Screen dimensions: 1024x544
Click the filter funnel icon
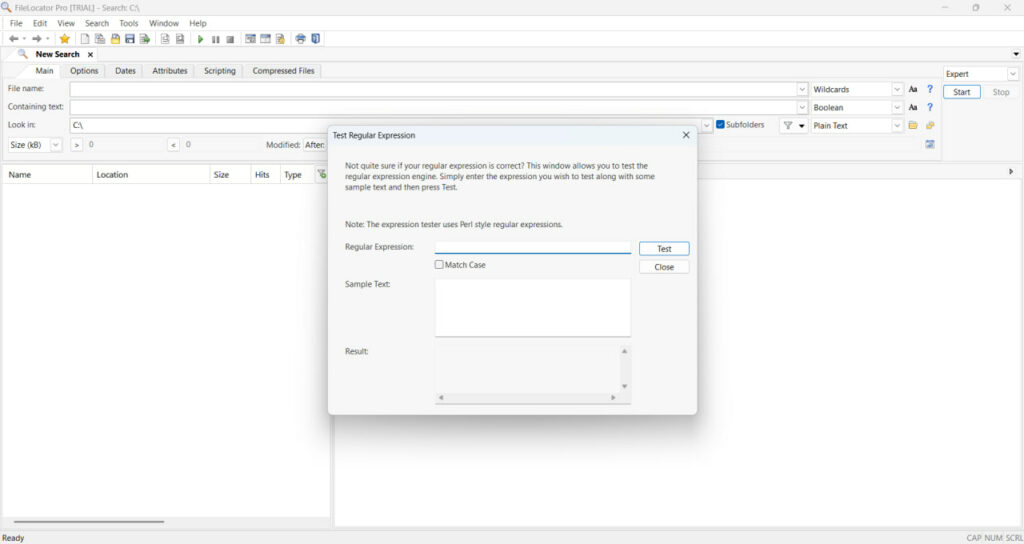point(788,125)
